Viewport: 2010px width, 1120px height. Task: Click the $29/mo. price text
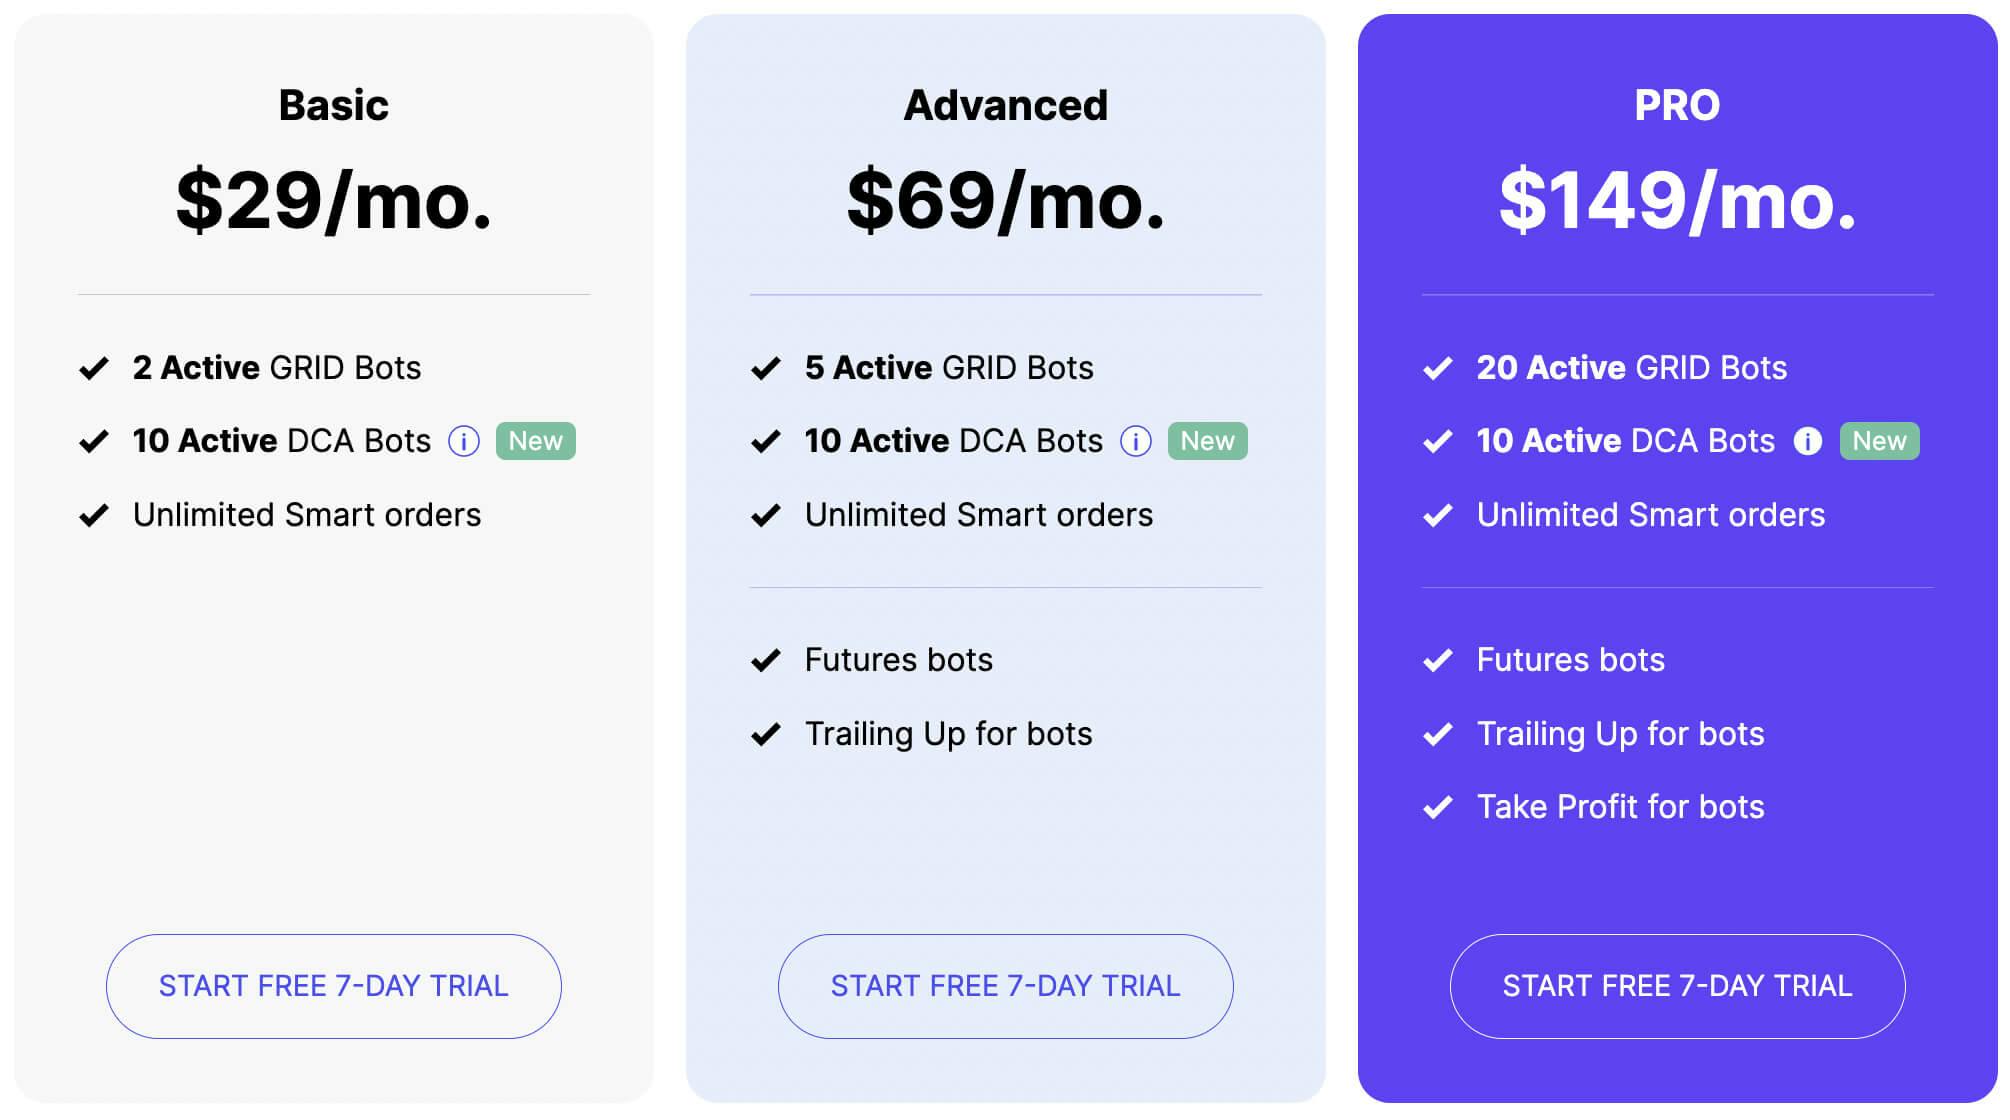click(x=334, y=201)
